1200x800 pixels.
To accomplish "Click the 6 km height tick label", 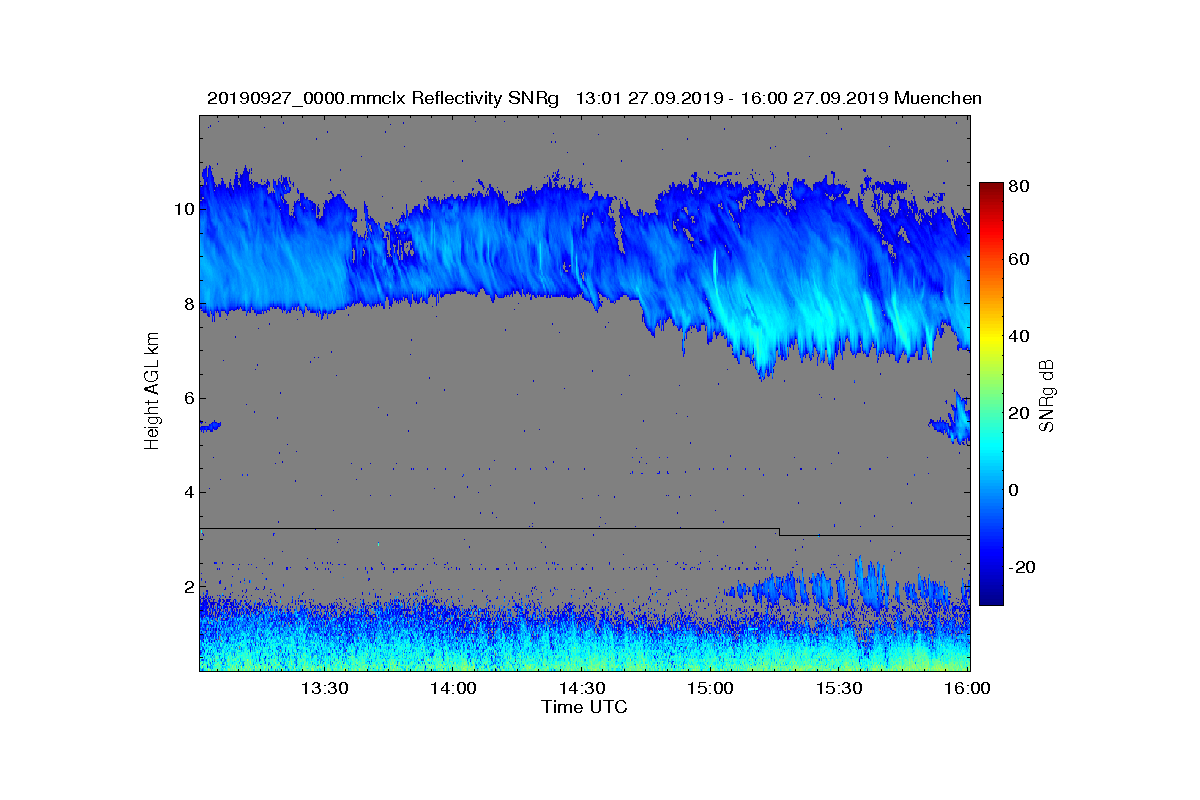I will (x=188, y=398).
